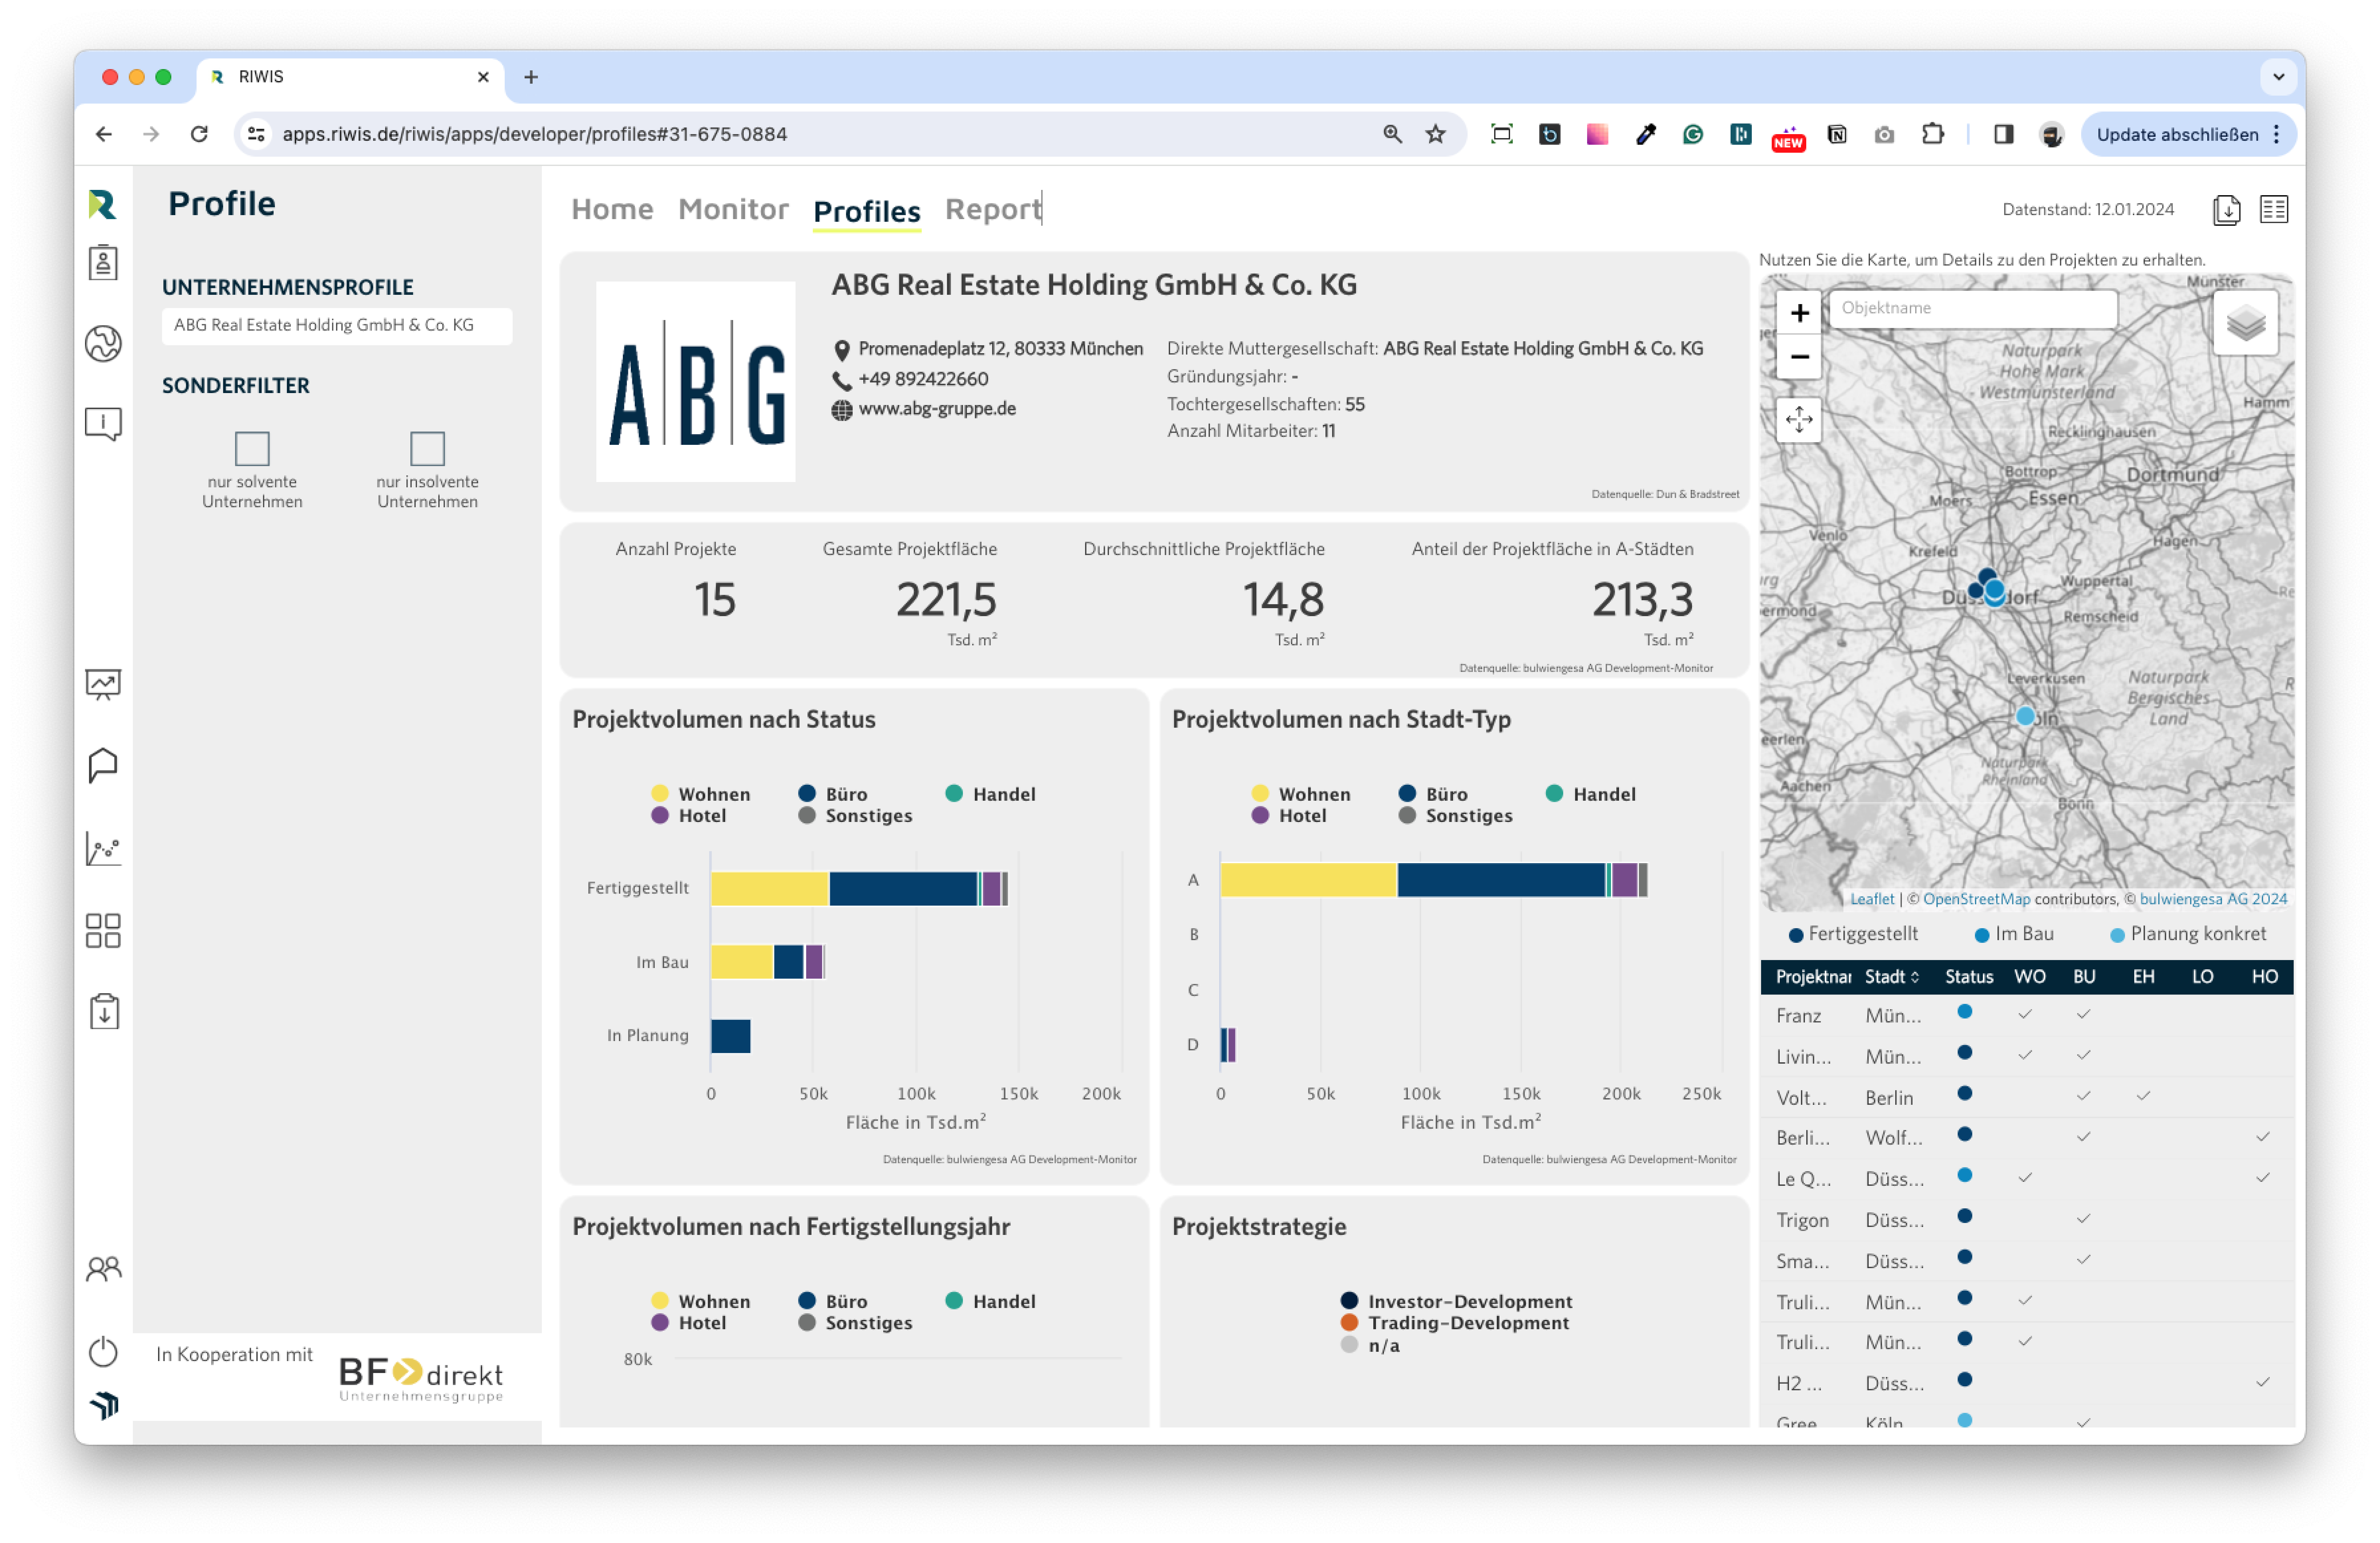Open the scatter plot sidebar icon

coord(103,849)
